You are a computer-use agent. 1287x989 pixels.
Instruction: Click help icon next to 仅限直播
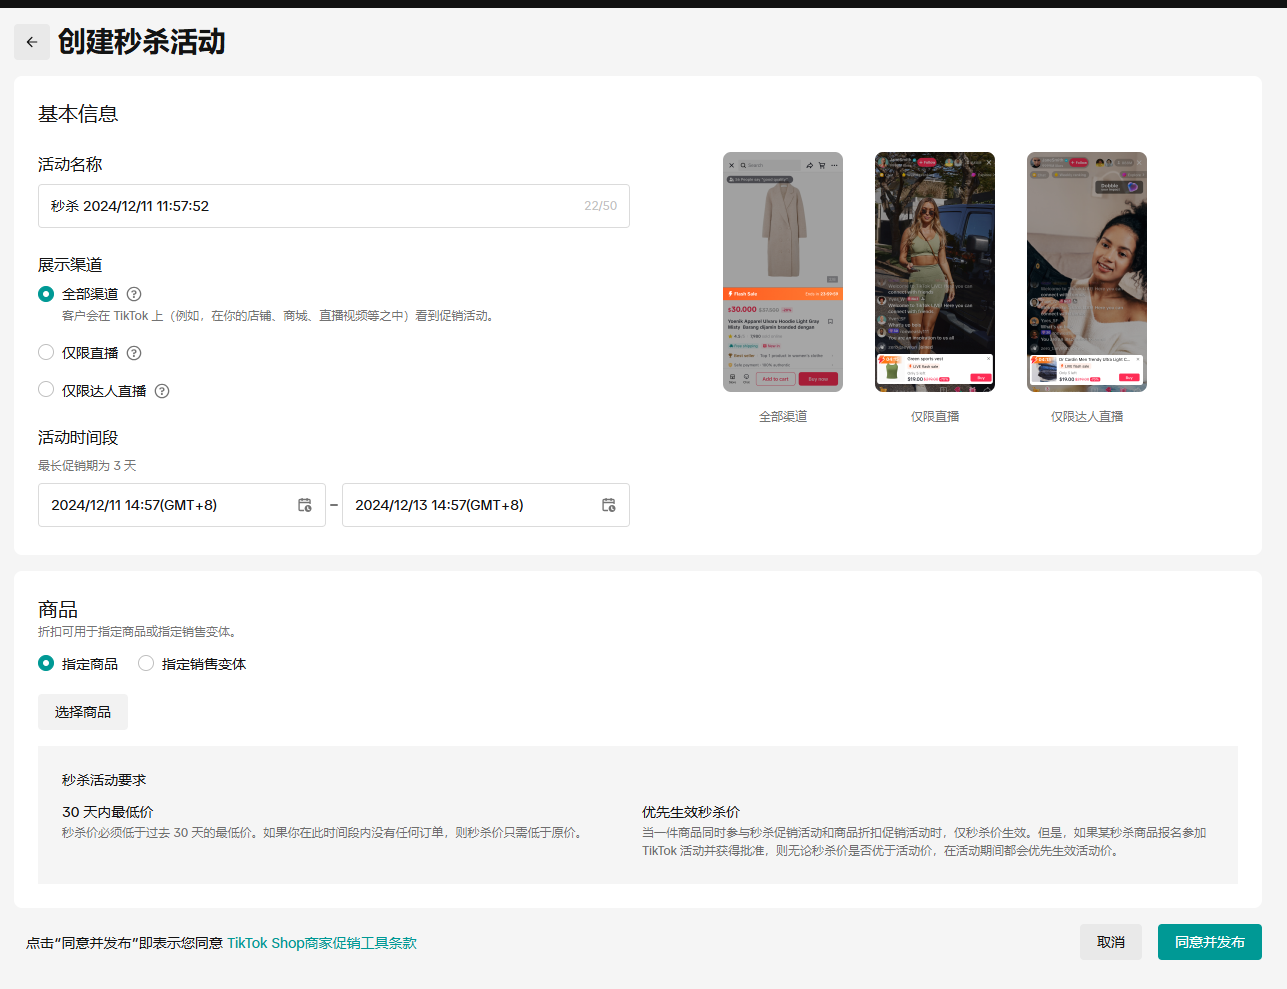(x=134, y=353)
